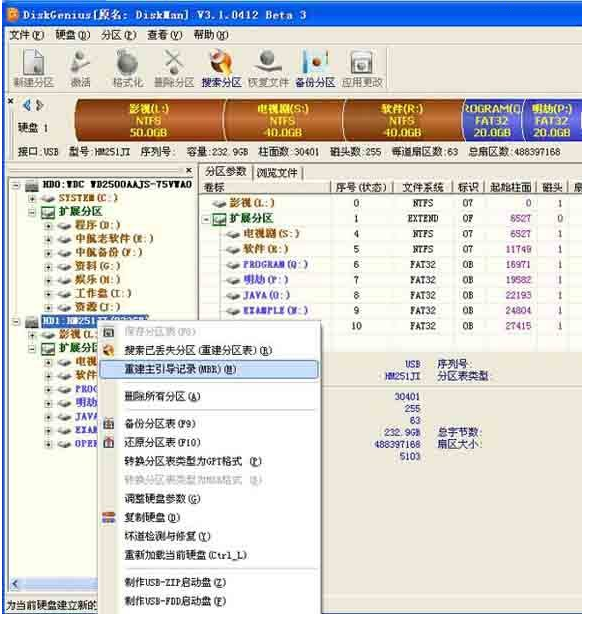Choose 坏道检测与修复(Y) from context menu
The image size is (594, 617).
coord(209,537)
